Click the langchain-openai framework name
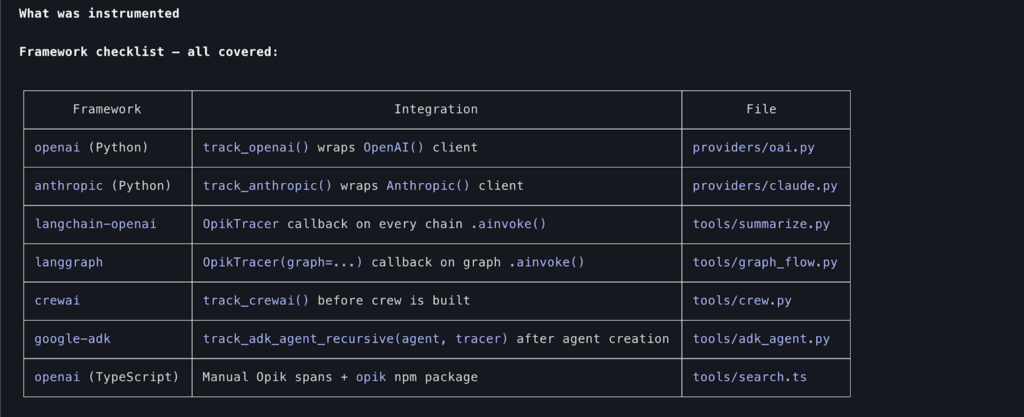 (96, 224)
